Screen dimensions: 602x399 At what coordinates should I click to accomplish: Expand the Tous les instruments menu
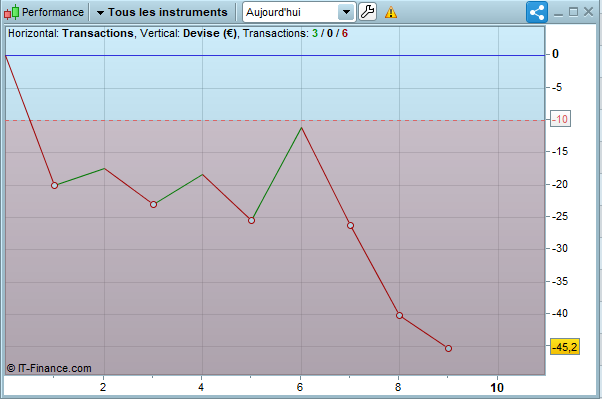click(162, 12)
